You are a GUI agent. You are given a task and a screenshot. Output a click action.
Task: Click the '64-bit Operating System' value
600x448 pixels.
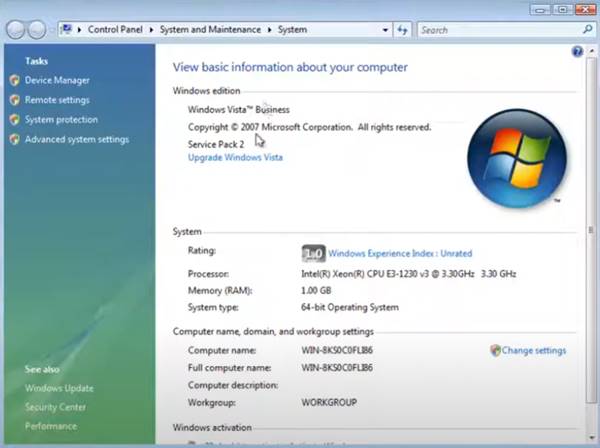tap(350, 307)
